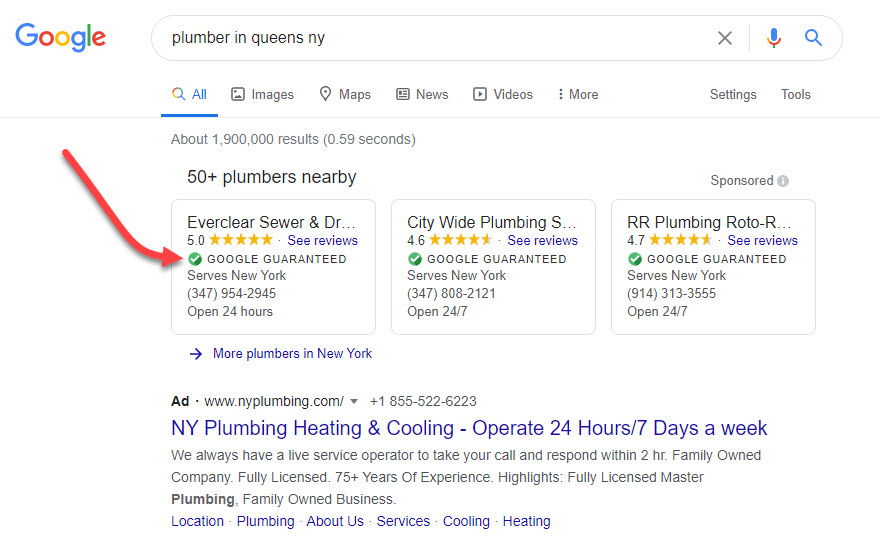This screenshot has height=546, width=880.
Task: Expand the nyplumbing.com ad dropdown arrow
Action: (354, 402)
